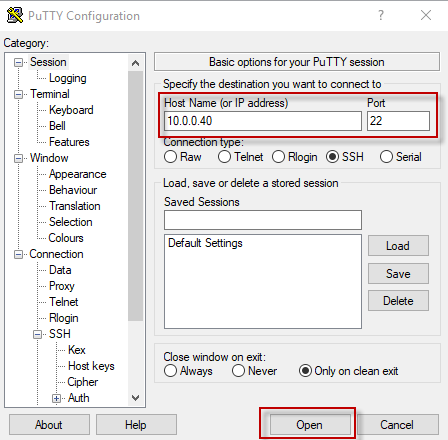
Task: Close the PuTTY Configuration dialog
Action: click(x=426, y=15)
